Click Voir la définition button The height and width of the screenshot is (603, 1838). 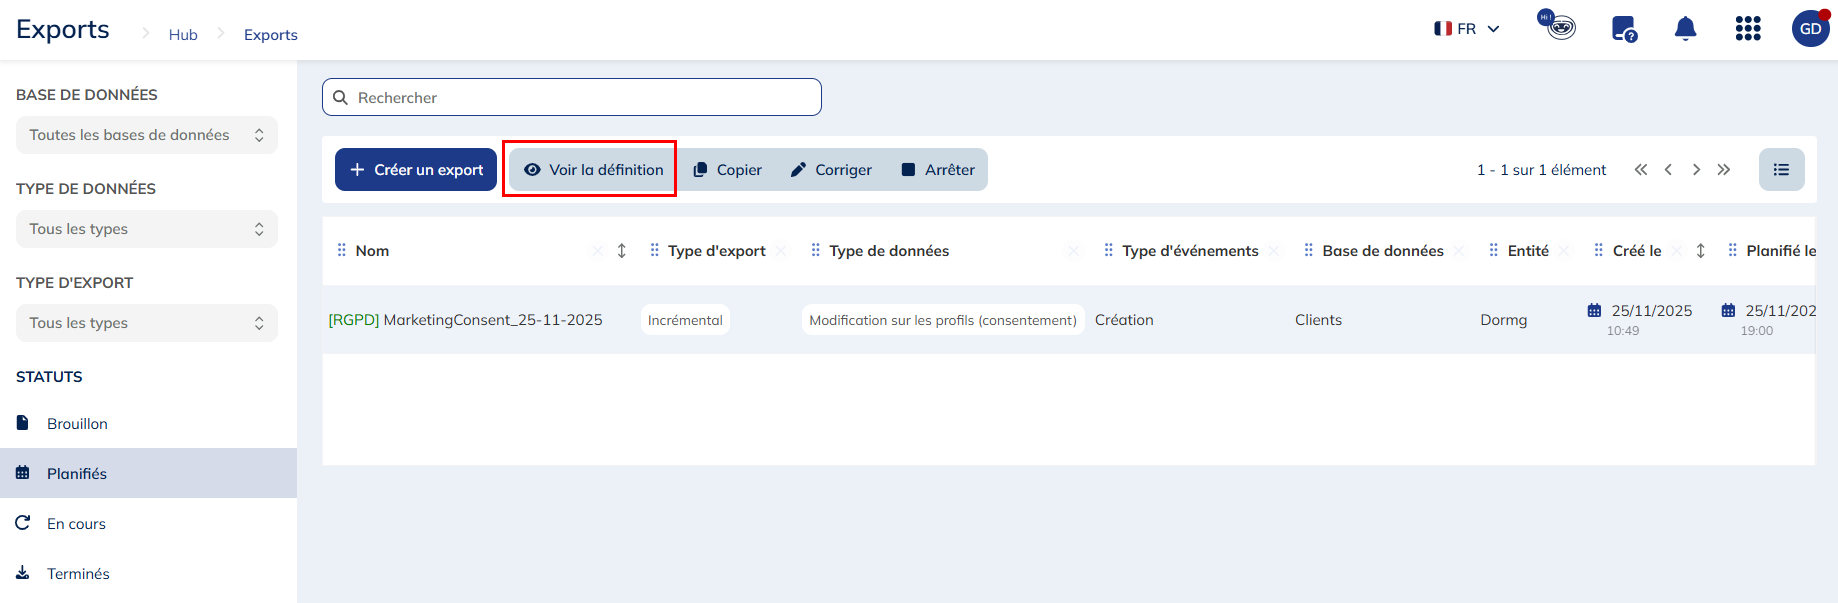(593, 170)
